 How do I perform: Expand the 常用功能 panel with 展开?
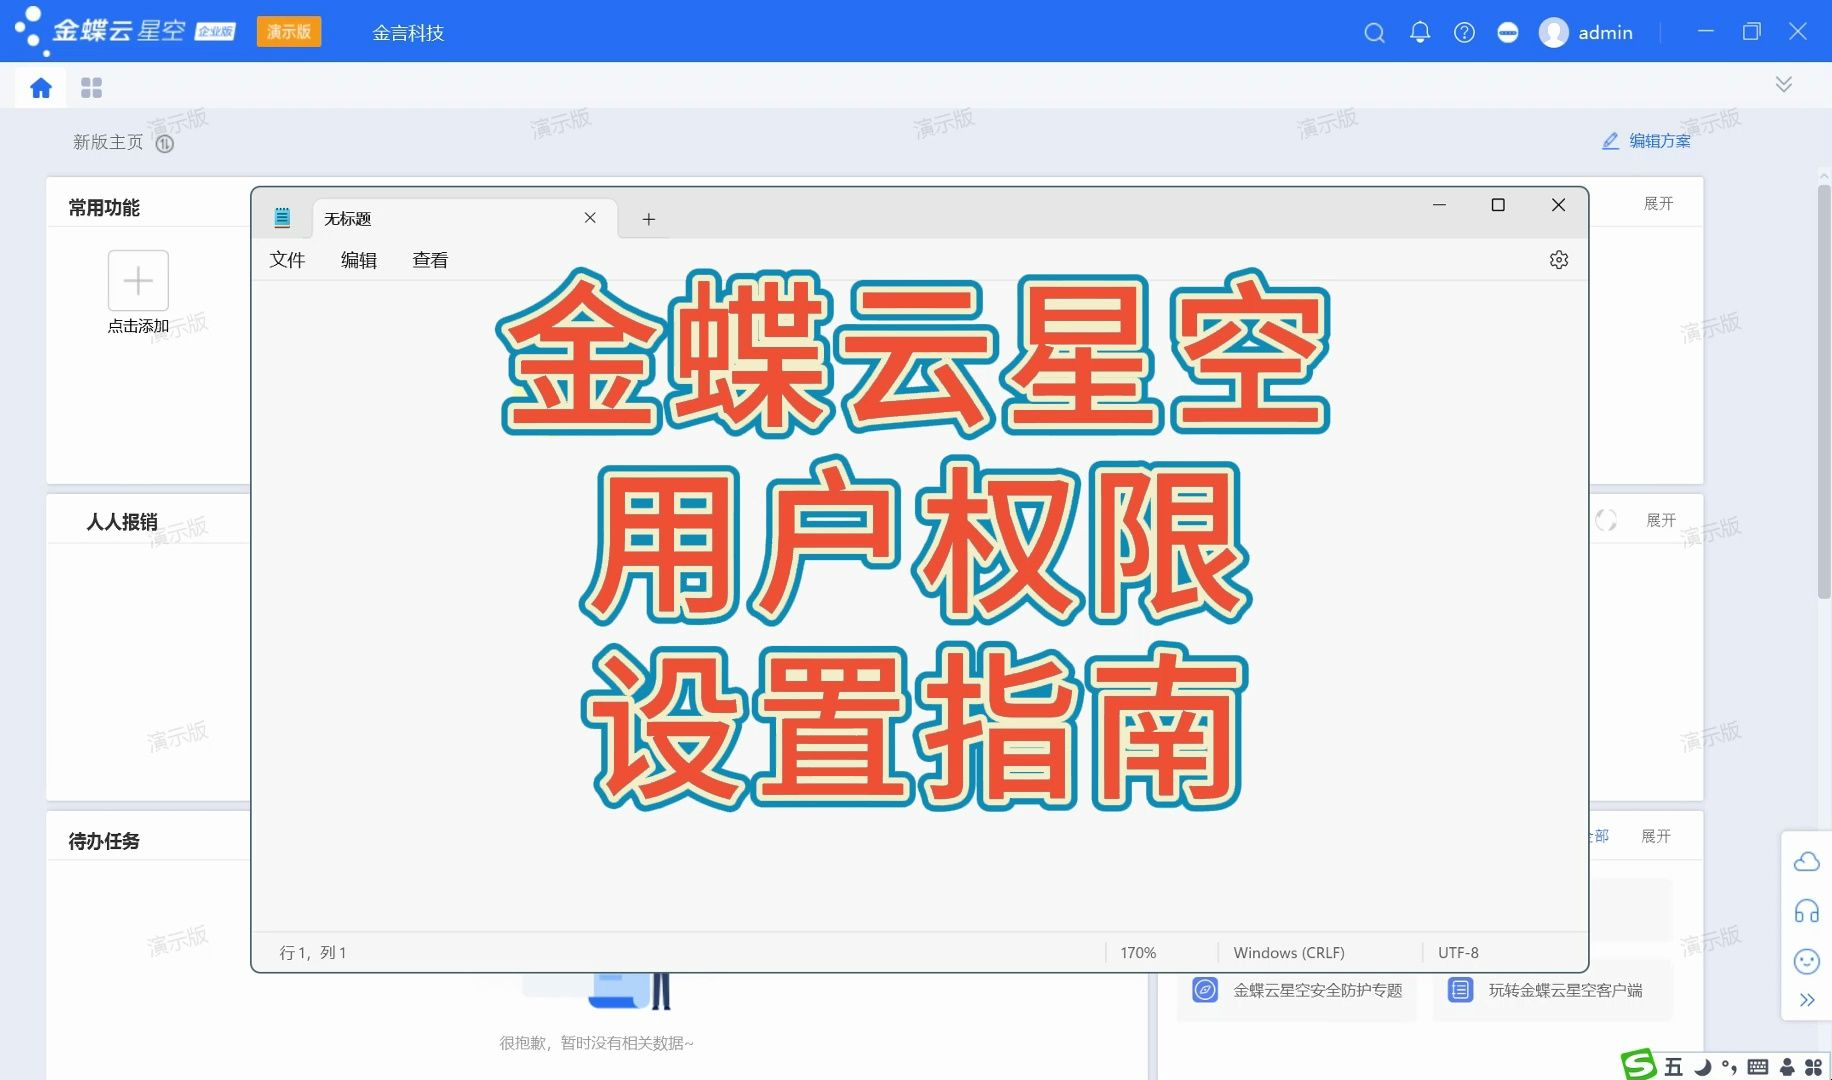click(x=1658, y=203)
